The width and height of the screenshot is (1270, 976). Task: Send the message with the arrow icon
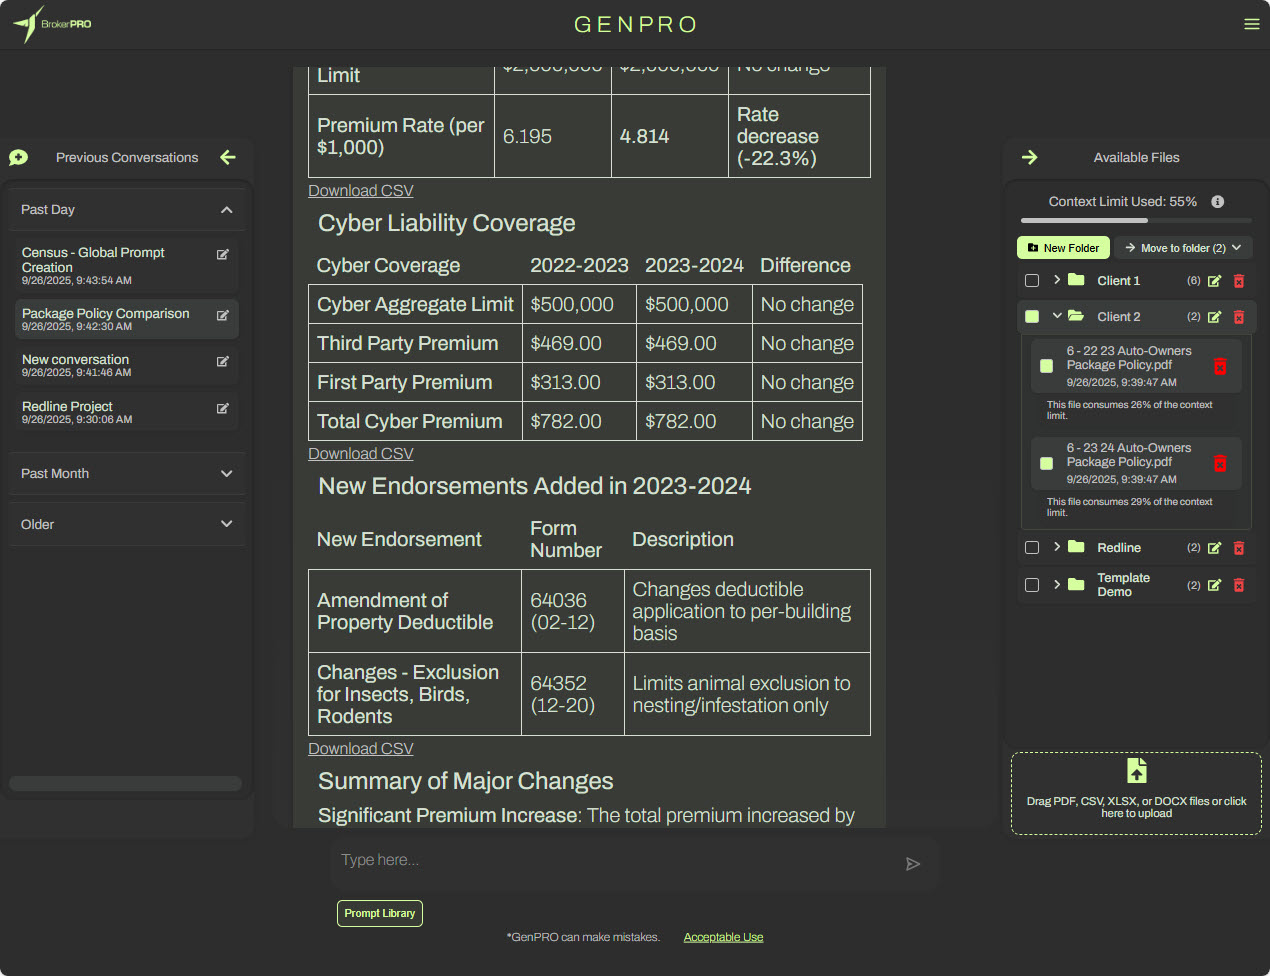912,864
